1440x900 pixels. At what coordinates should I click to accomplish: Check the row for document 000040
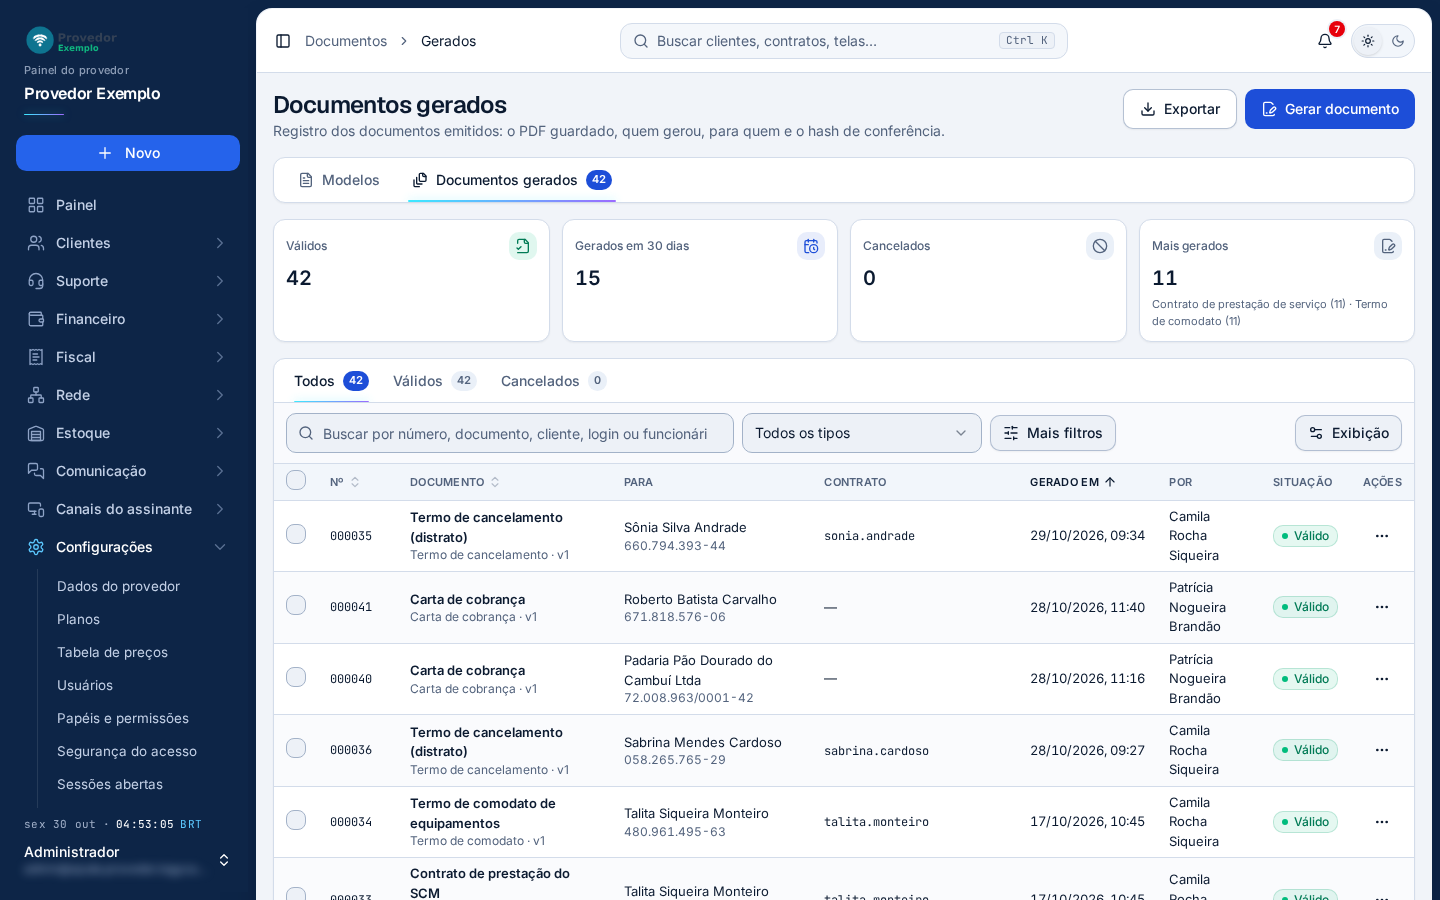296,677
